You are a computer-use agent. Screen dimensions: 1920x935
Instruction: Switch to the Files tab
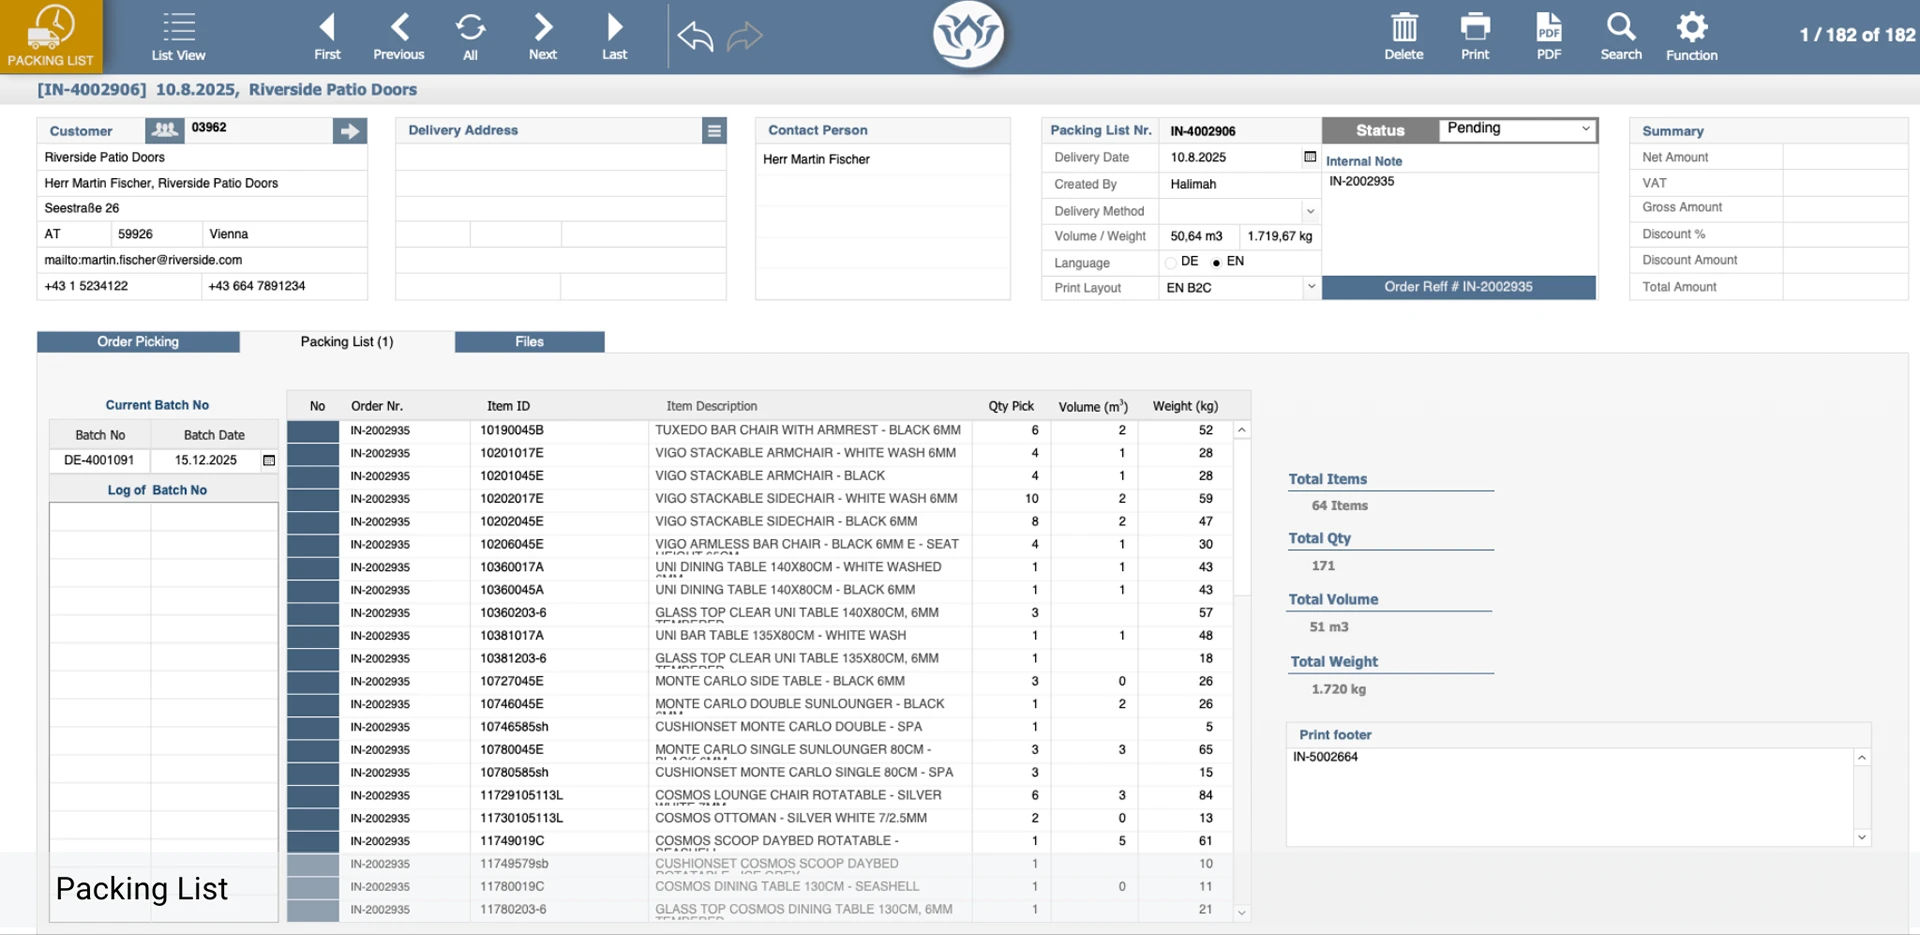click(529, 342)
